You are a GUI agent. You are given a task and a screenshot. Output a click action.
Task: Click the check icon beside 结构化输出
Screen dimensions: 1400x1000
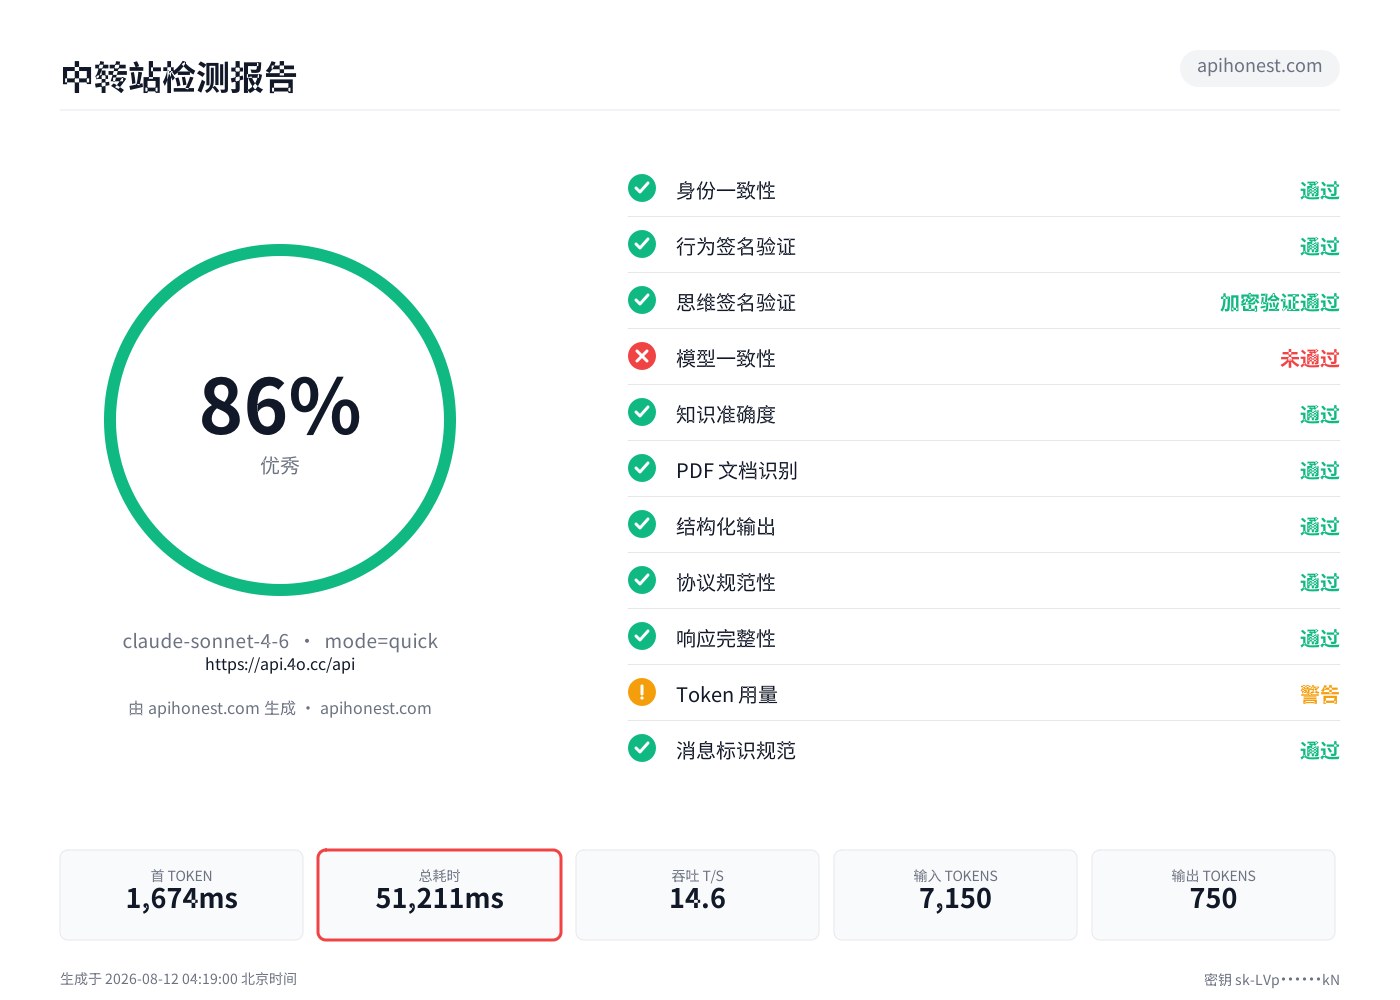642,524
